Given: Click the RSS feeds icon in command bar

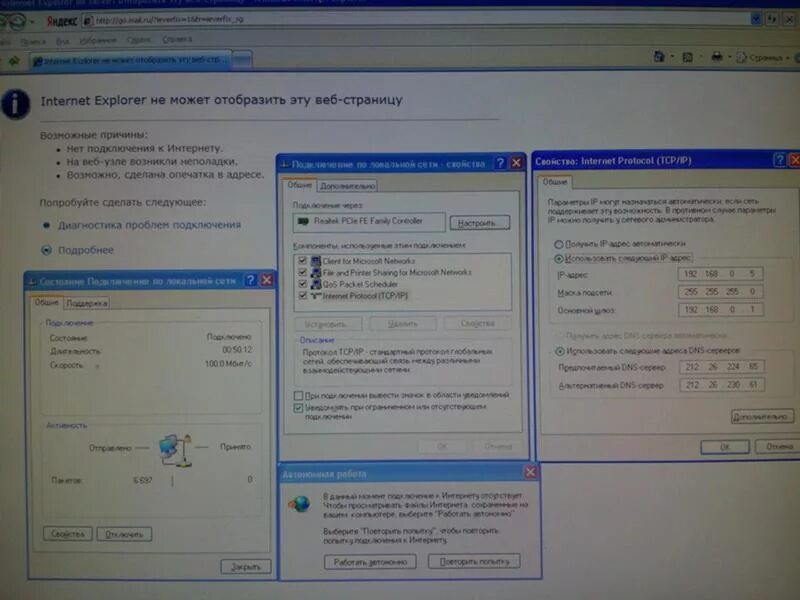Looking at the screenshot, I should click(688, 57).
